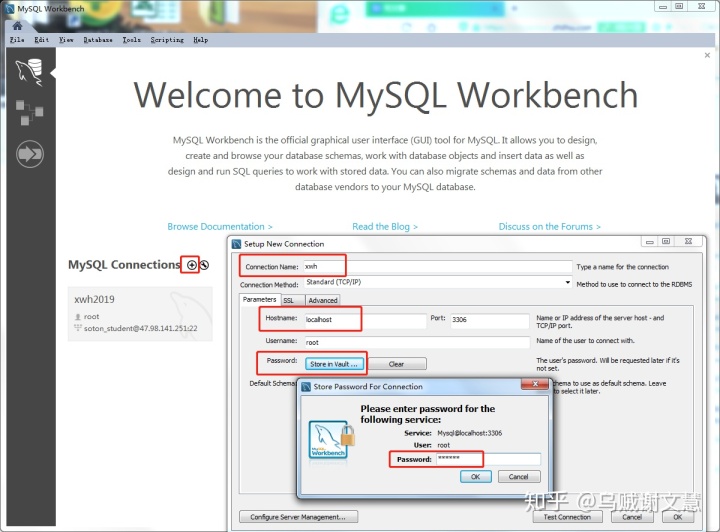Click Store in Vault button

pos(334,364)
